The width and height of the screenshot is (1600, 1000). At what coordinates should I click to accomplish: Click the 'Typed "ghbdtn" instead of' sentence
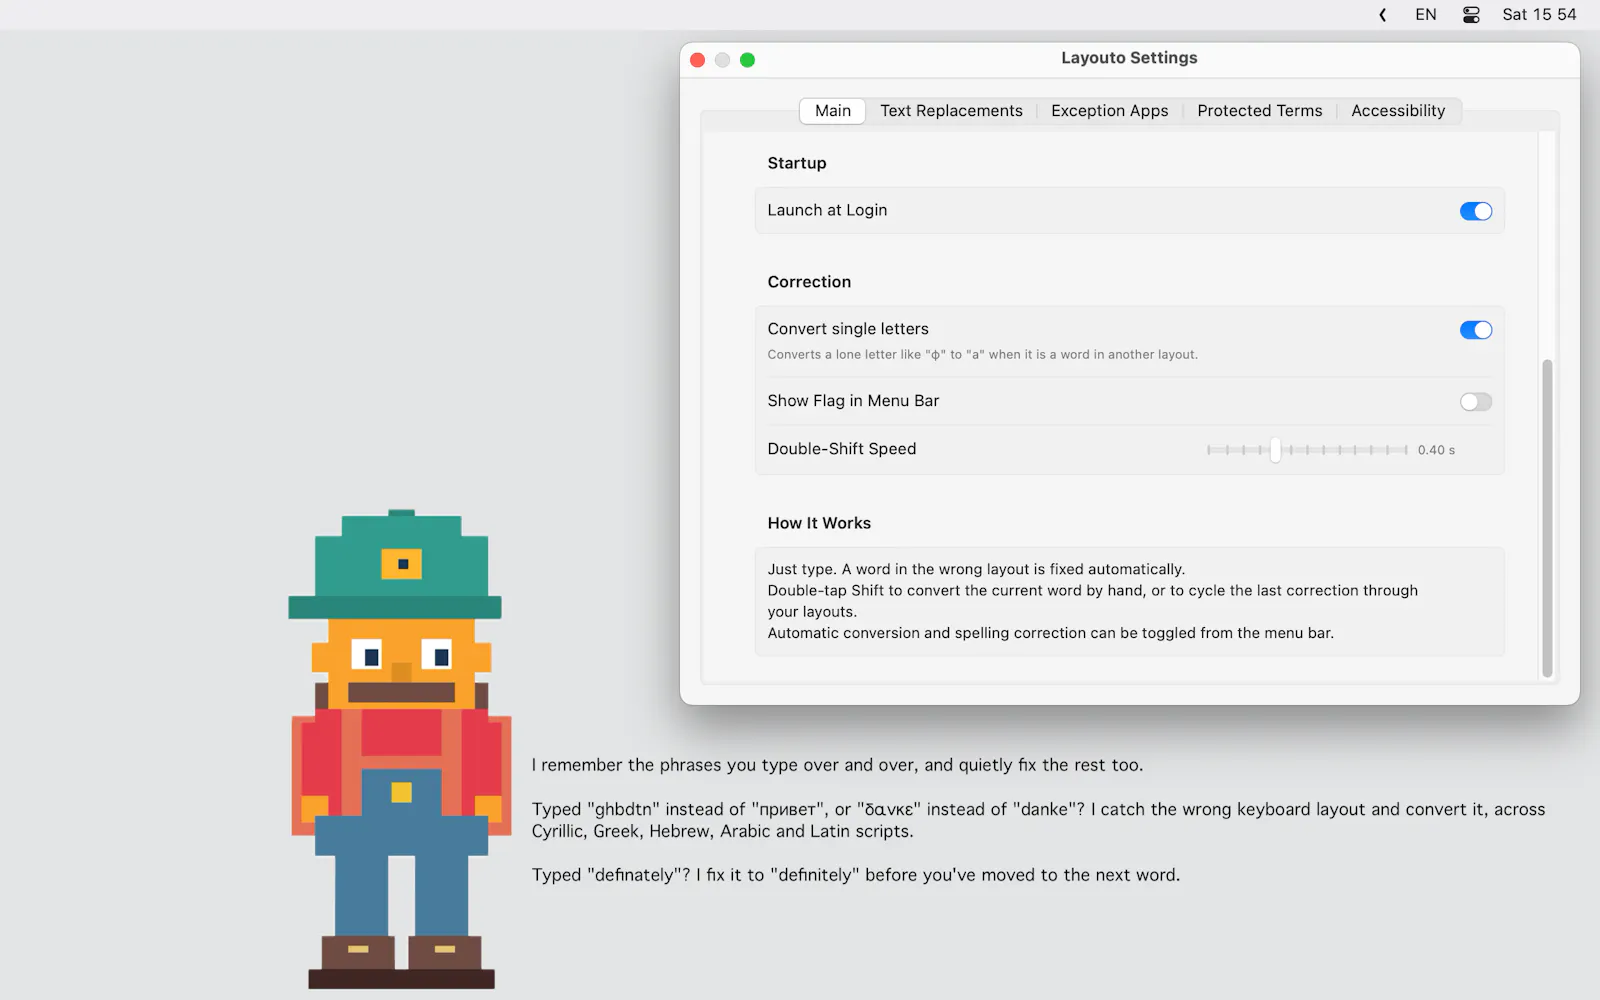pyautogui.click(x=1038, y=820)
